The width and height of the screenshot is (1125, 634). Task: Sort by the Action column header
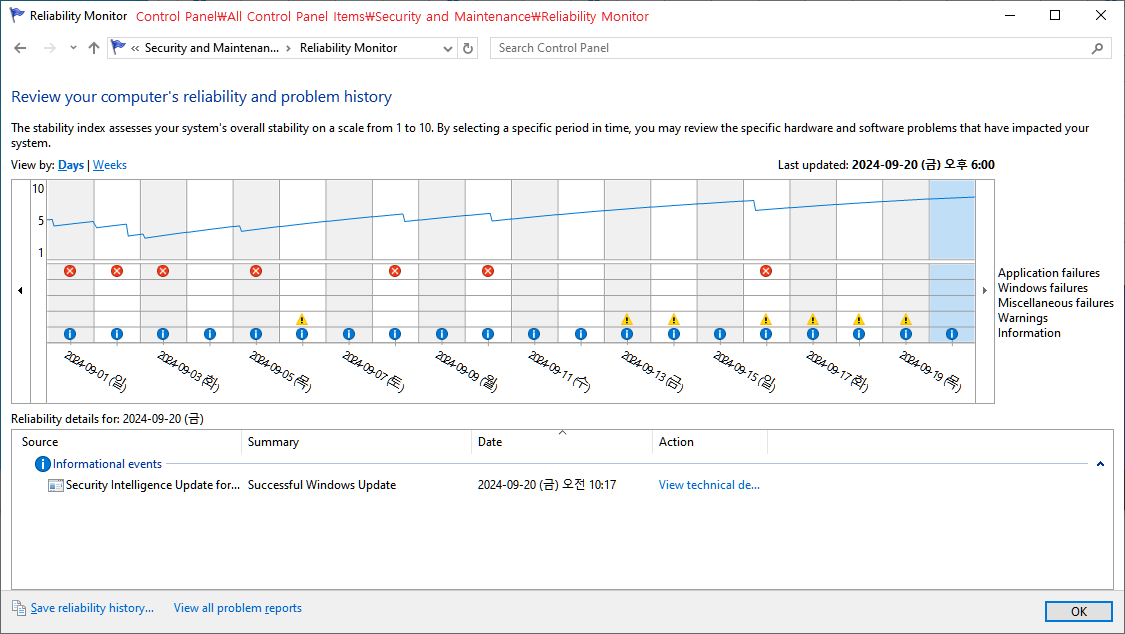pyautogui.click(x=710, y=442)
